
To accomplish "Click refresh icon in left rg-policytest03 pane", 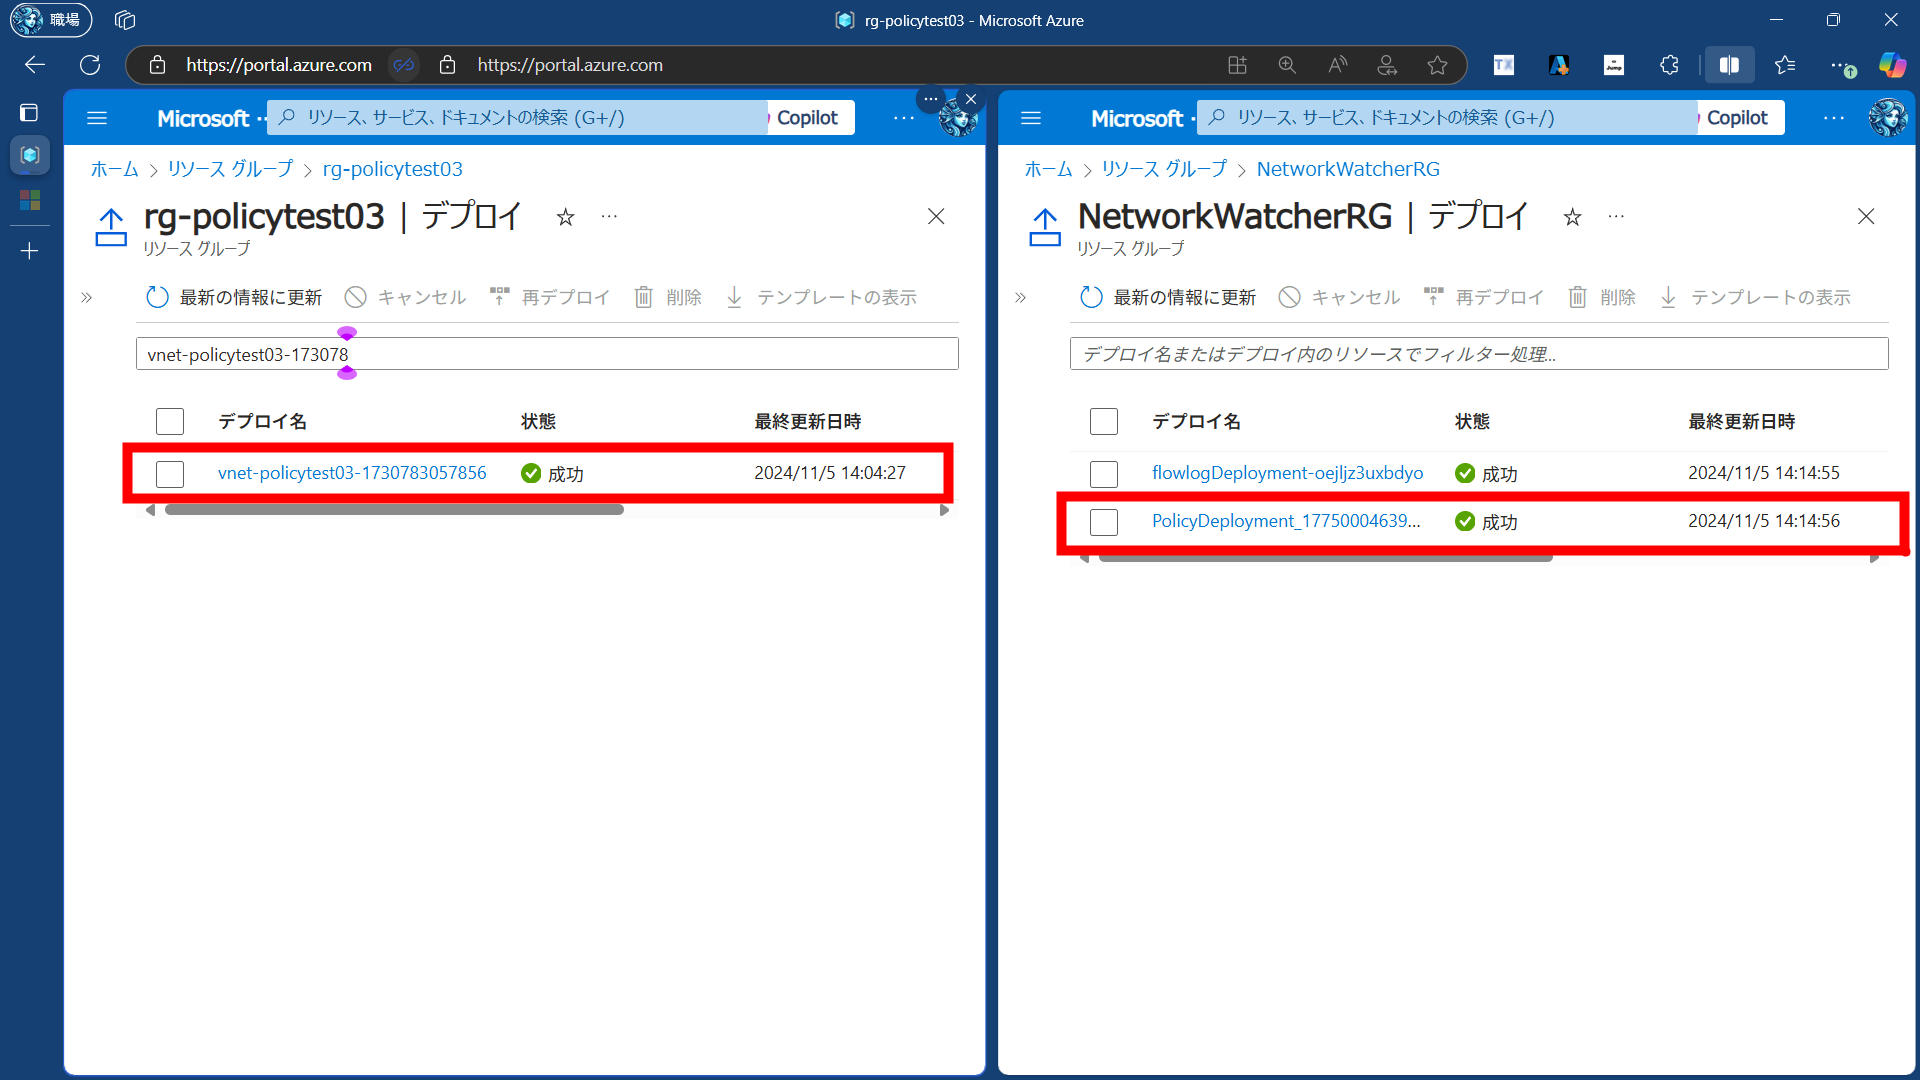I will (x=157, y=297).
